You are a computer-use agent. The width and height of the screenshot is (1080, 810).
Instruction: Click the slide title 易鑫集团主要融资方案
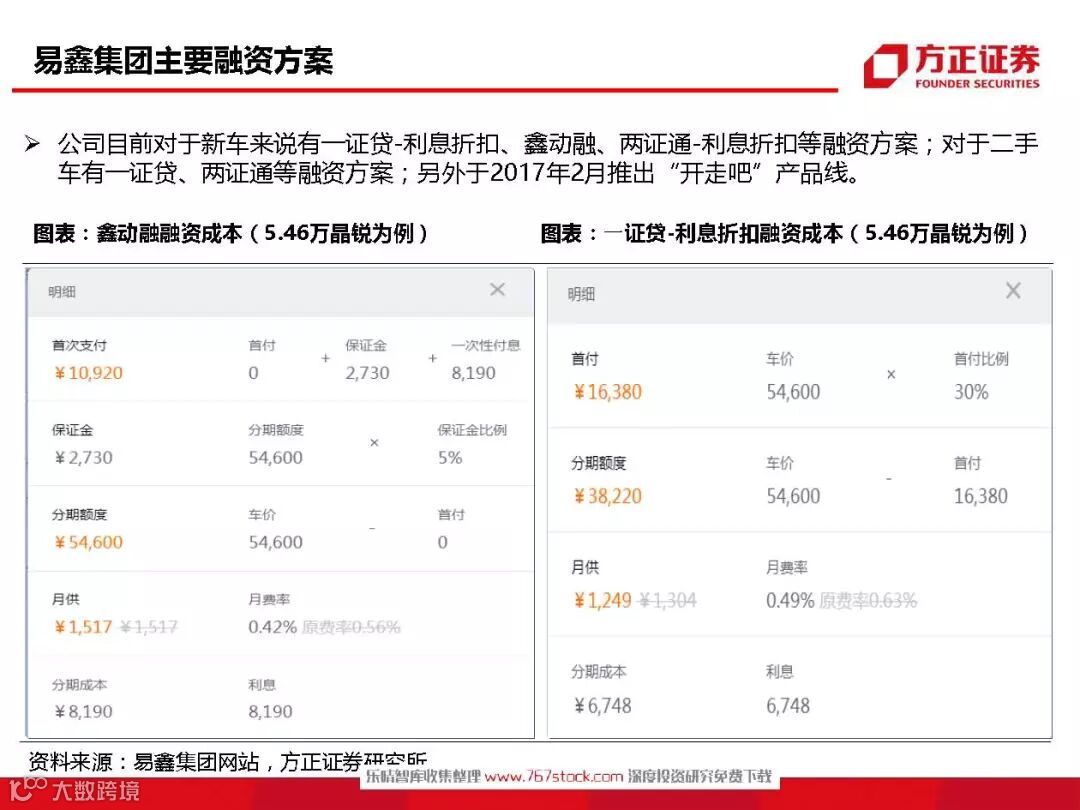pyautogui.click(x=183, y=61)
